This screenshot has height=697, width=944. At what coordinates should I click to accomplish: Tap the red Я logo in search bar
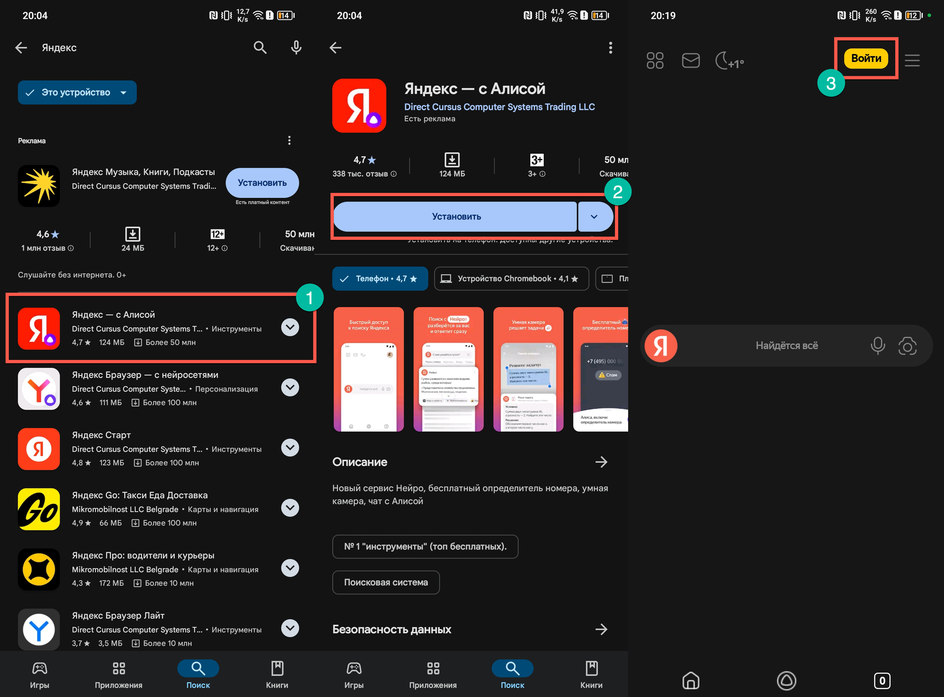(661, 346)
